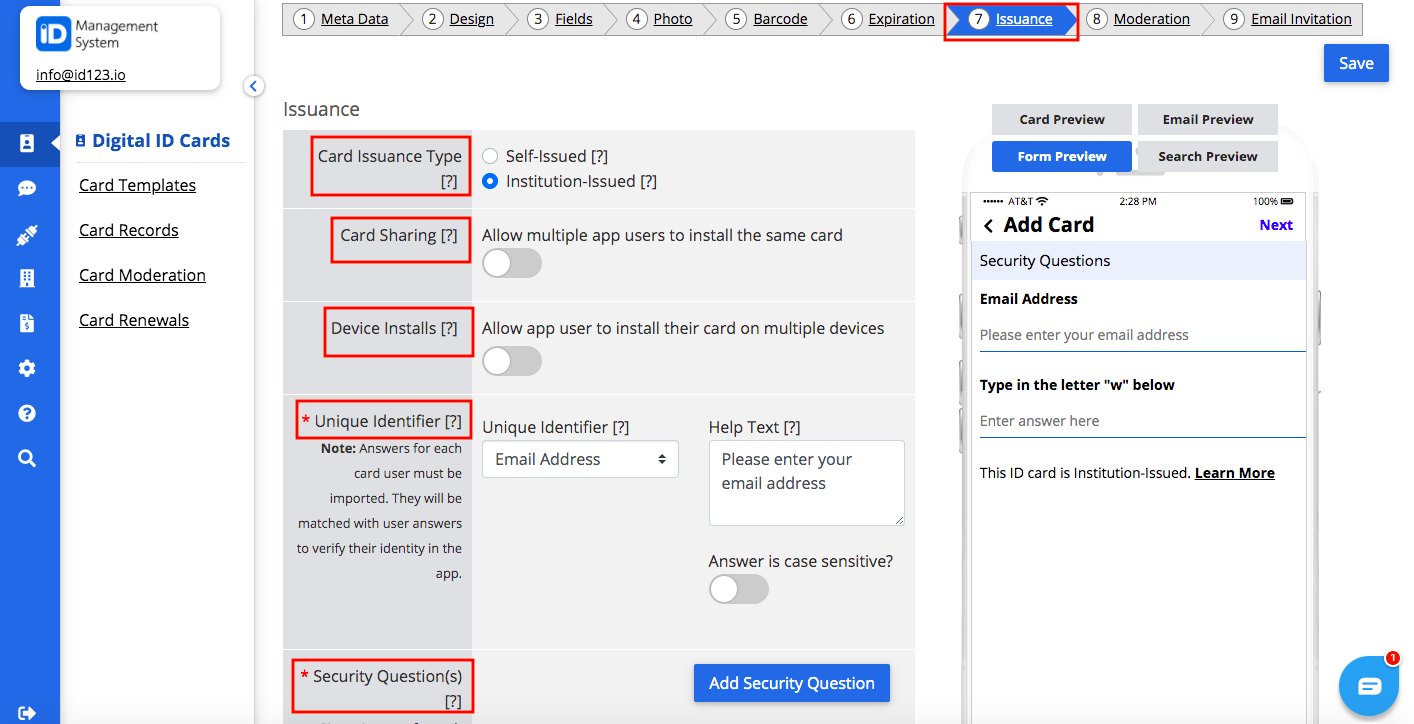The height and width of the screenshot is (724, 1414).
Task: Click inside the Help Text field
Action: (x=806, y=483)
